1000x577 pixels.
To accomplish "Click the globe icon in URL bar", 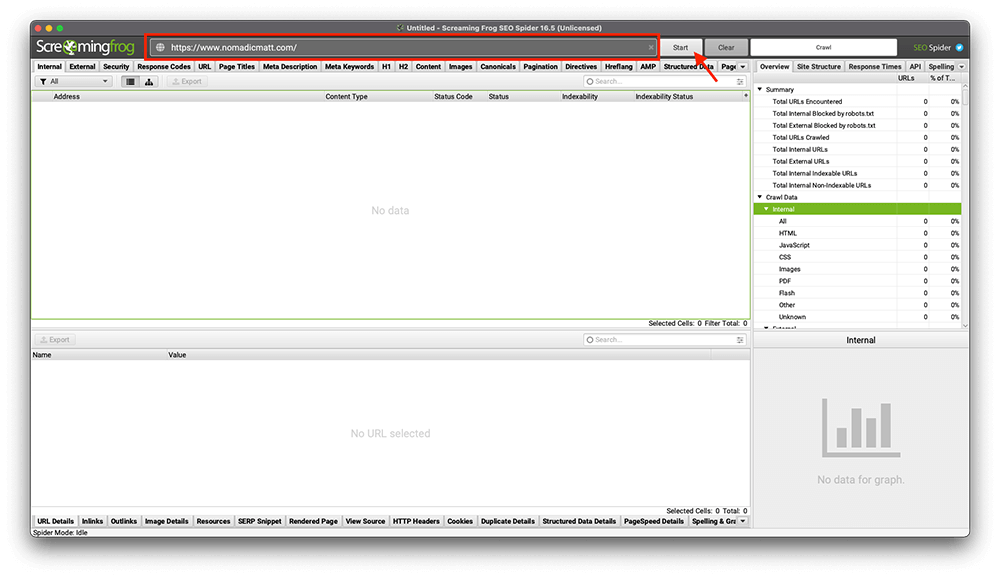I will point(161,47).
